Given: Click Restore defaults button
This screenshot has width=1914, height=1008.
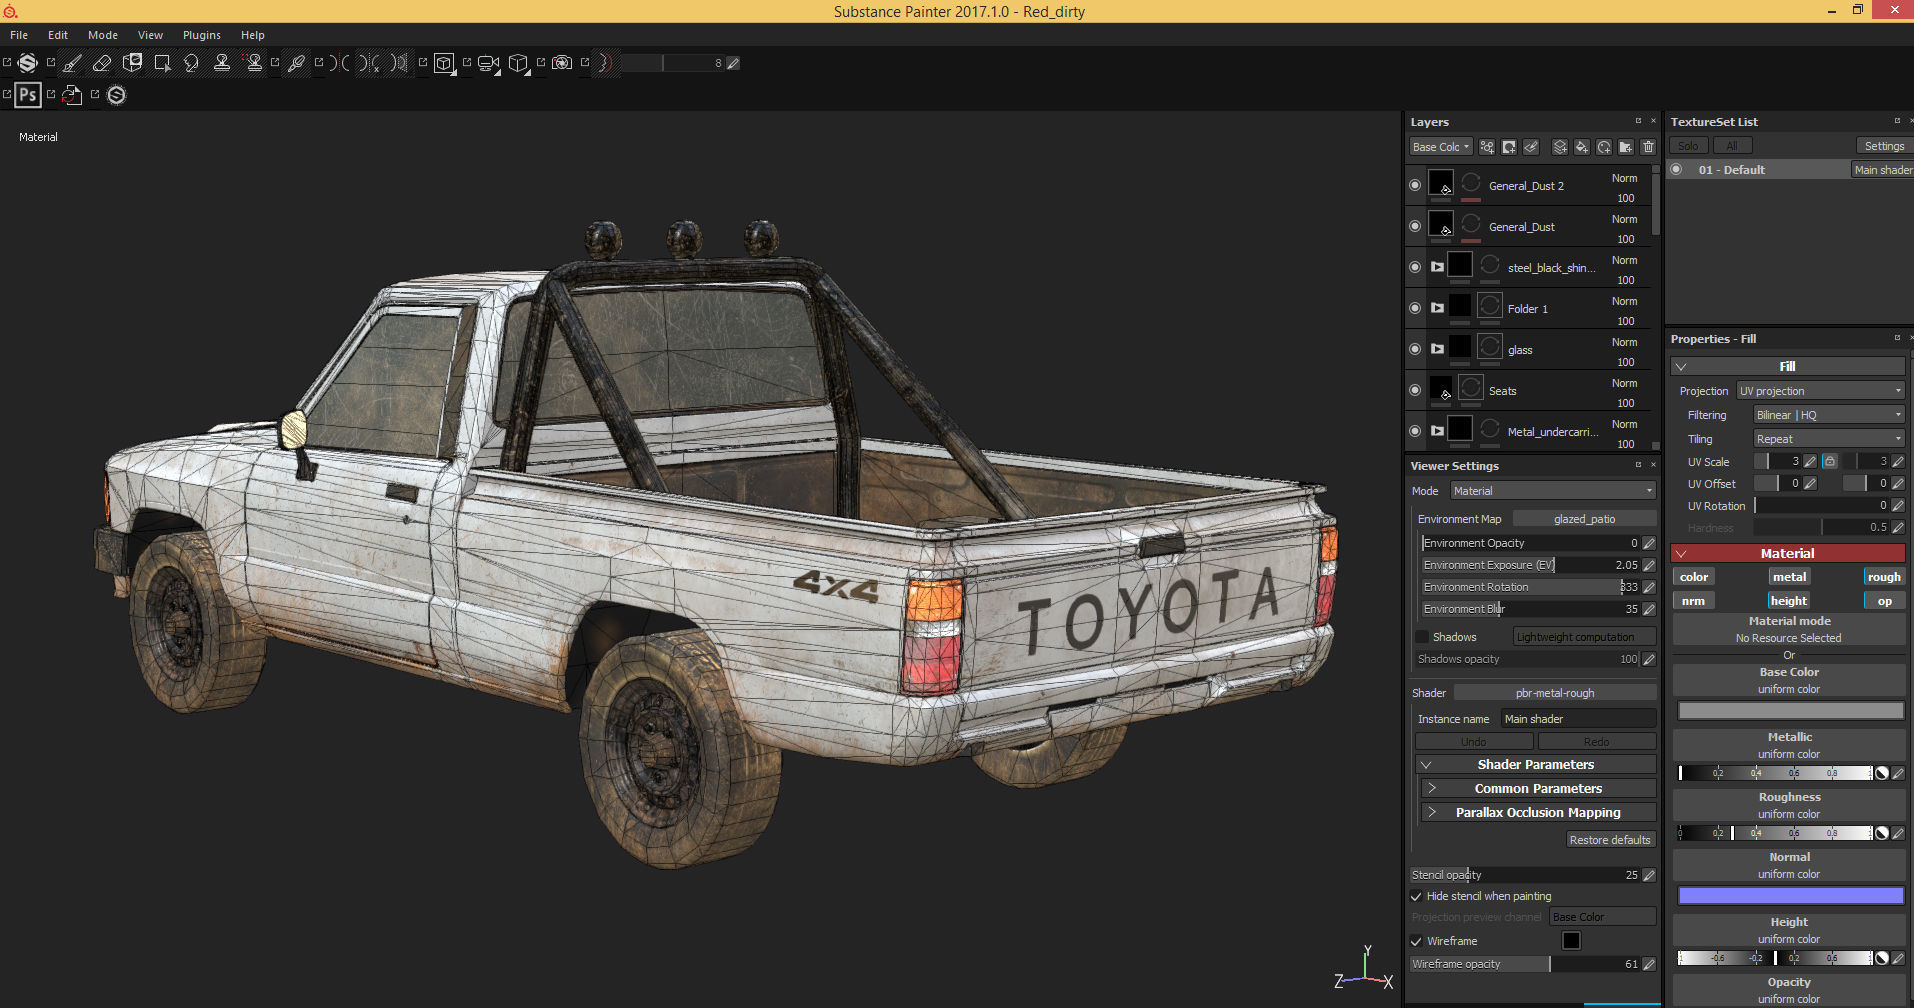Looking at the screenshot, I should click(x=1610, y=840).
